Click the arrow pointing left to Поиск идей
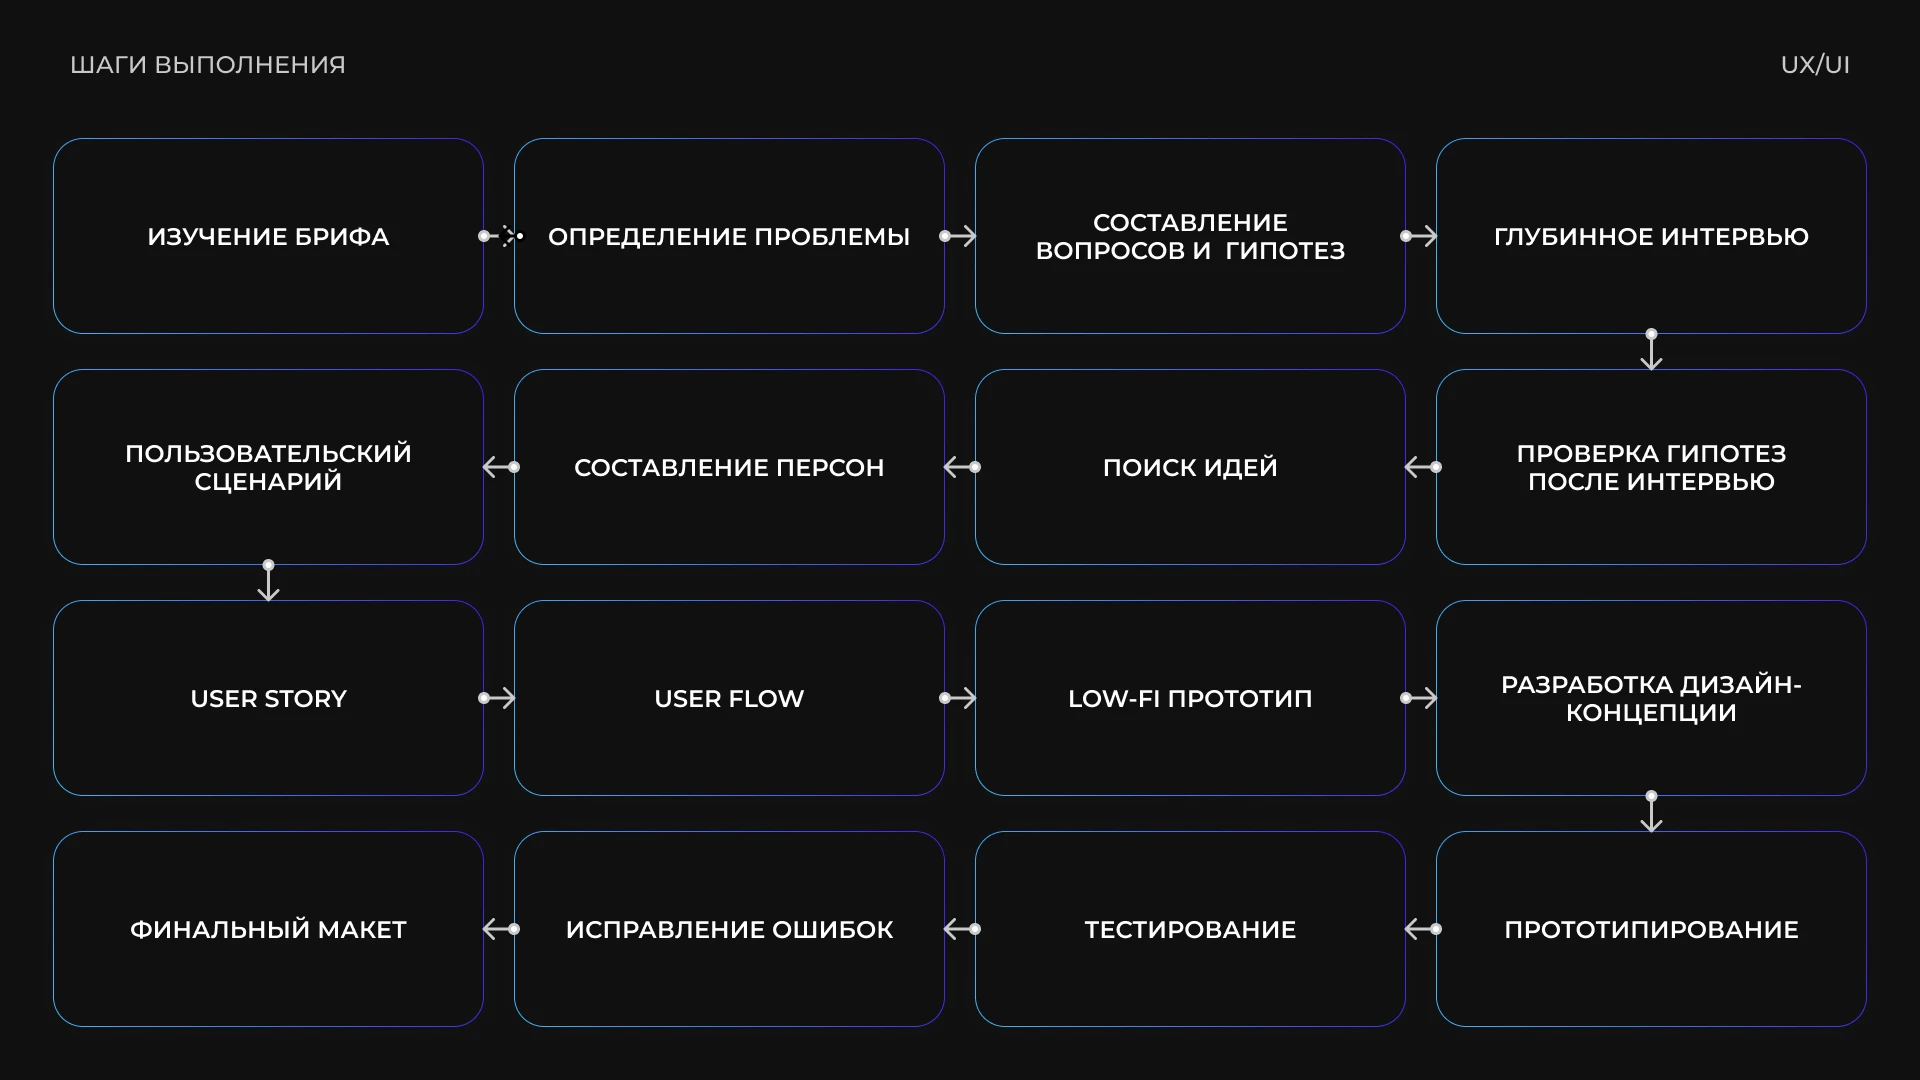1920x1080 pixels. (x=1421, y=467)
